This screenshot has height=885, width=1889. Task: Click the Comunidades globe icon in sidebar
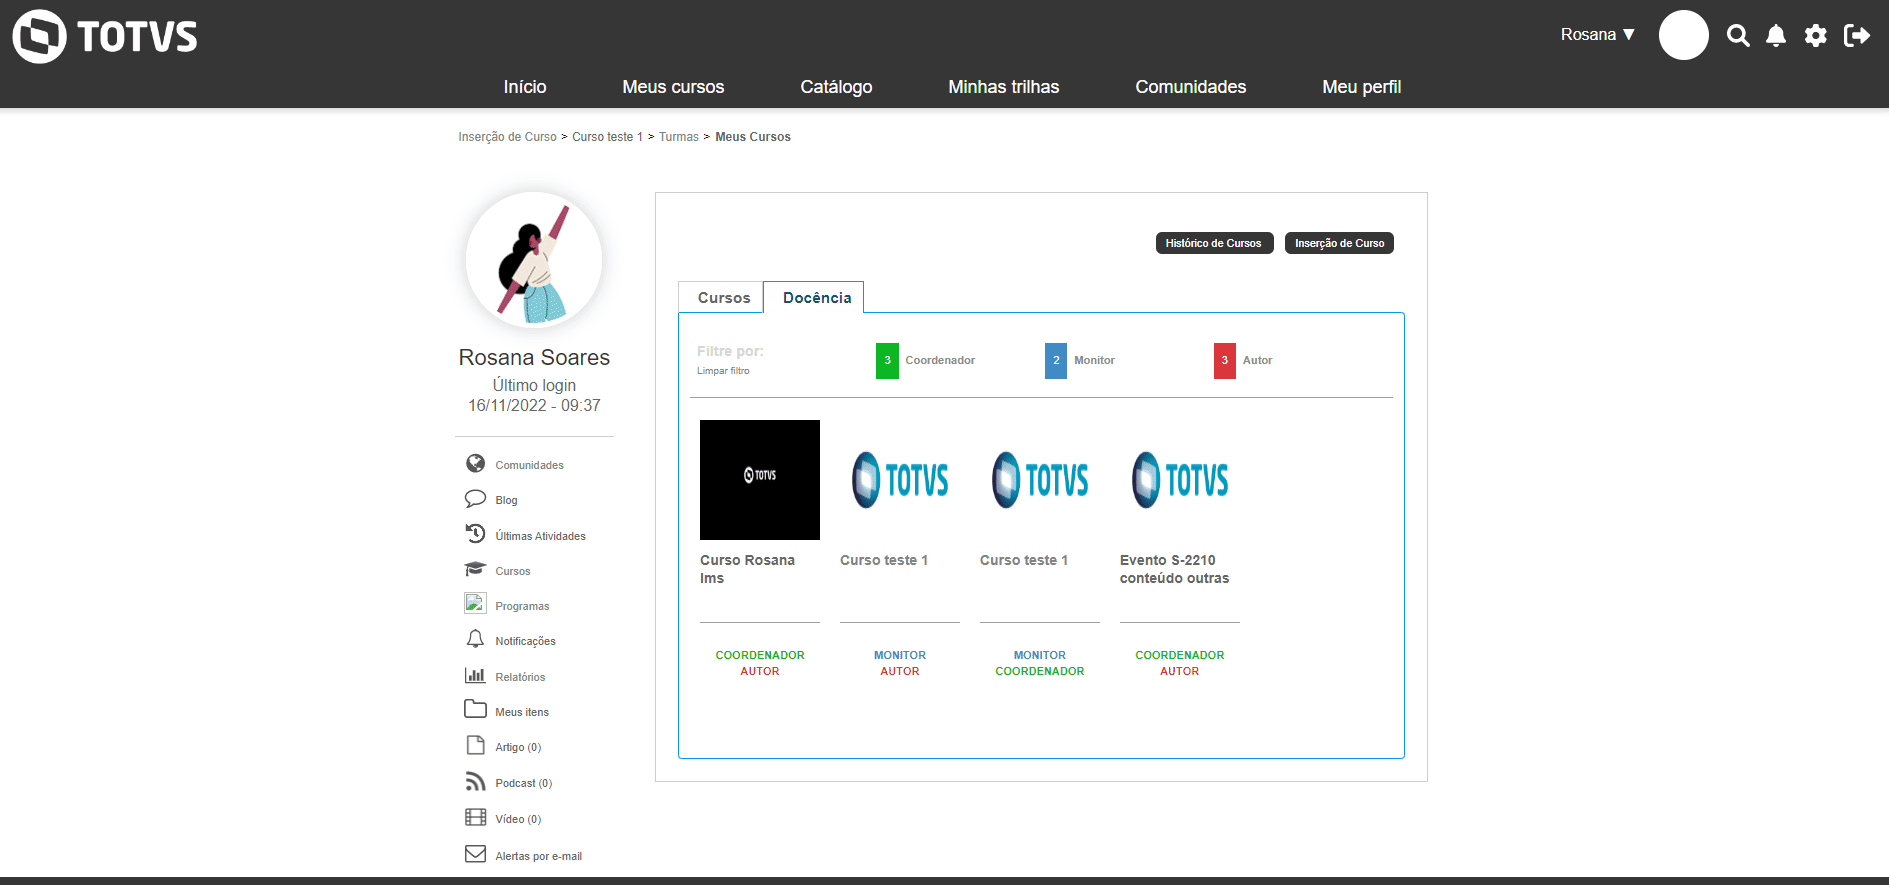475,464
